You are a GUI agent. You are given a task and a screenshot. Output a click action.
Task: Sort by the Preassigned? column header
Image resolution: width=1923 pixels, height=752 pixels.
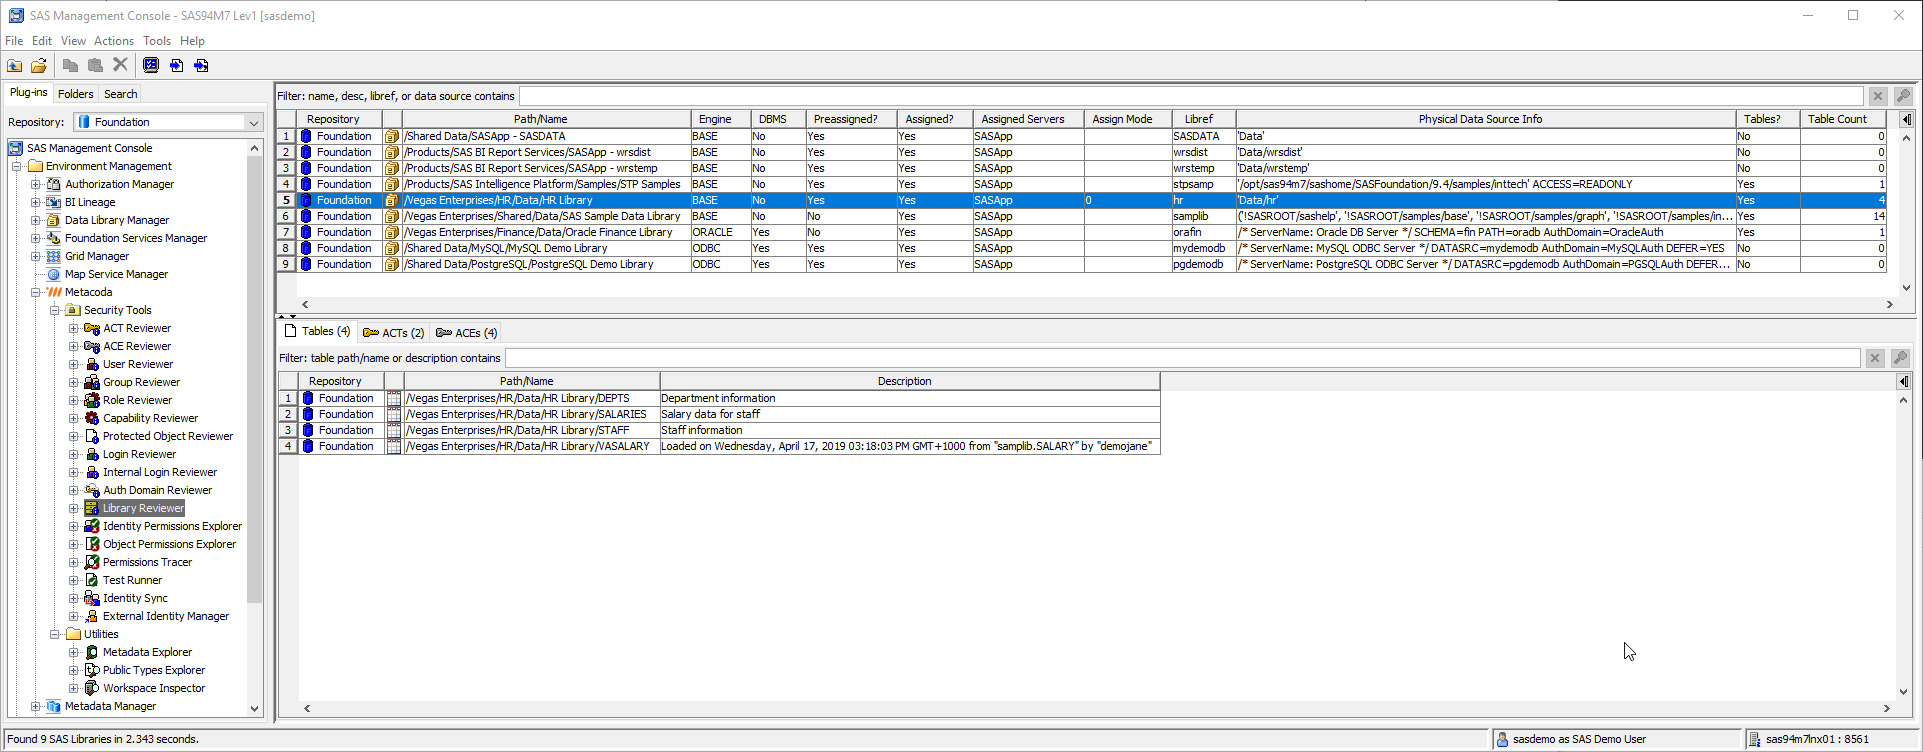coord(850,119)
